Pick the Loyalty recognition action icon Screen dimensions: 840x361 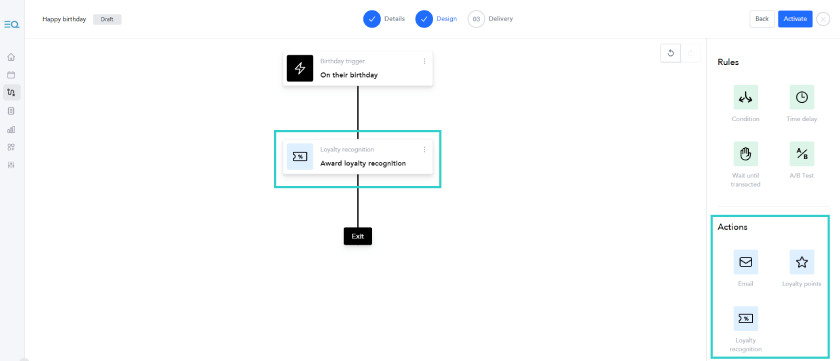pos(746,319)
